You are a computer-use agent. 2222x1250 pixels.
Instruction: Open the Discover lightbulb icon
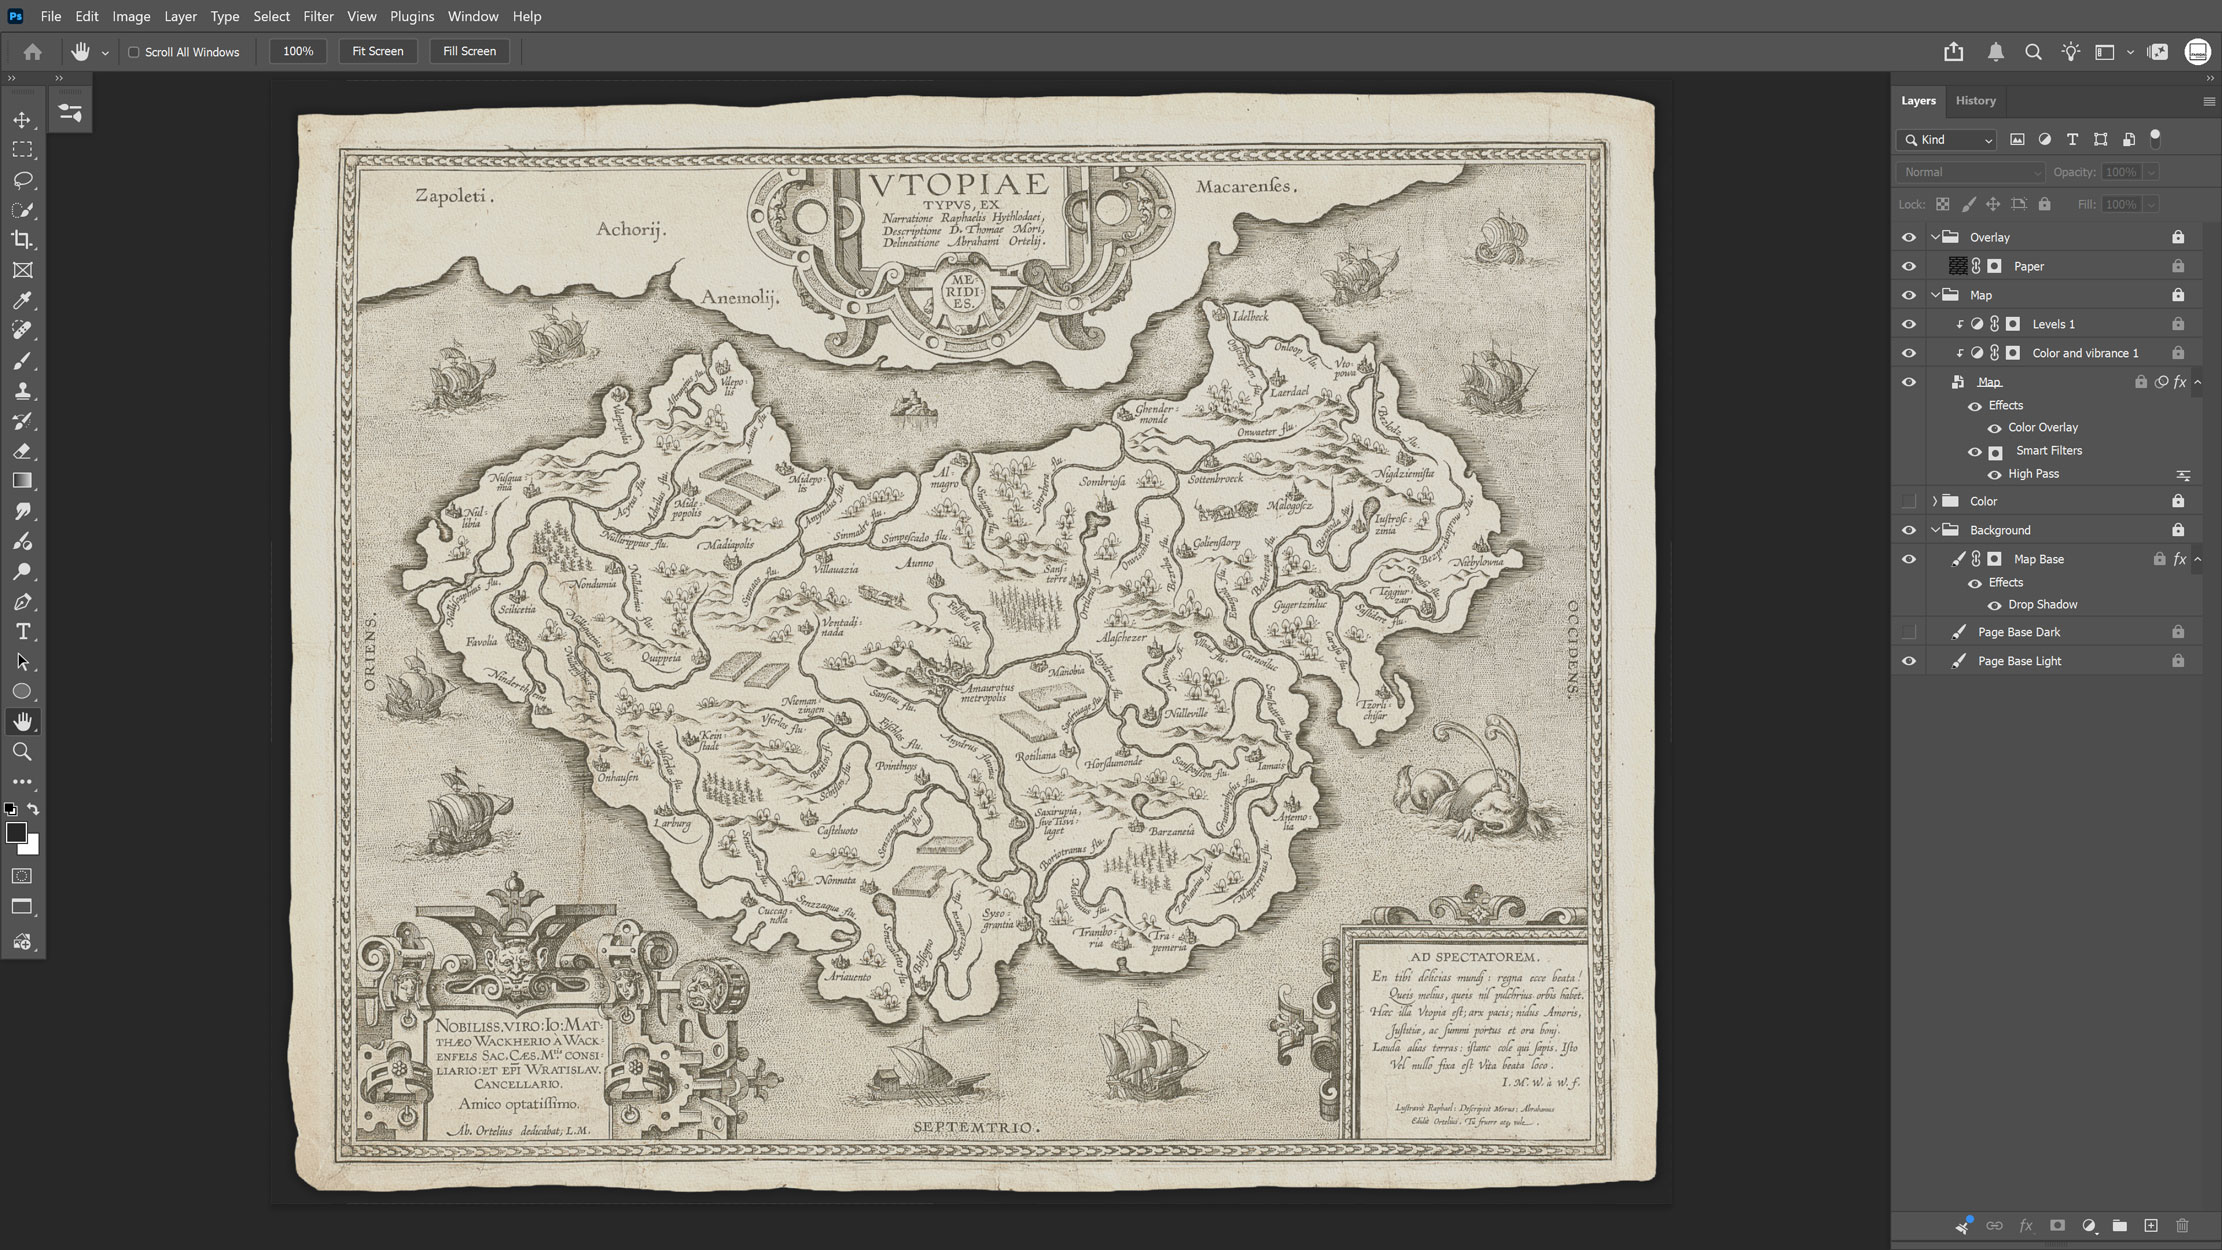(2071, 52)
